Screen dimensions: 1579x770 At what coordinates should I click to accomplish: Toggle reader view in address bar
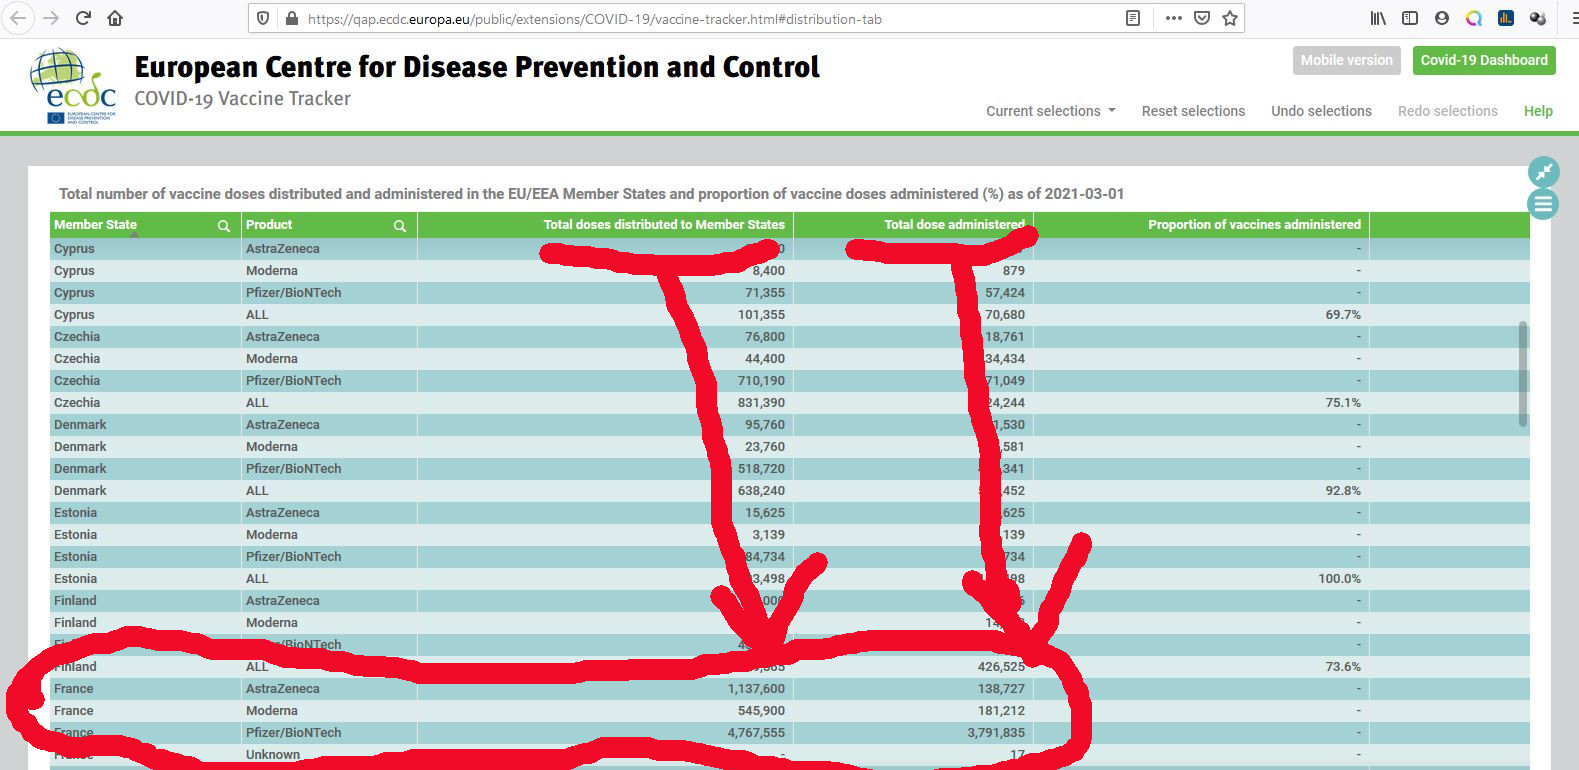(x=1133, y=18)
